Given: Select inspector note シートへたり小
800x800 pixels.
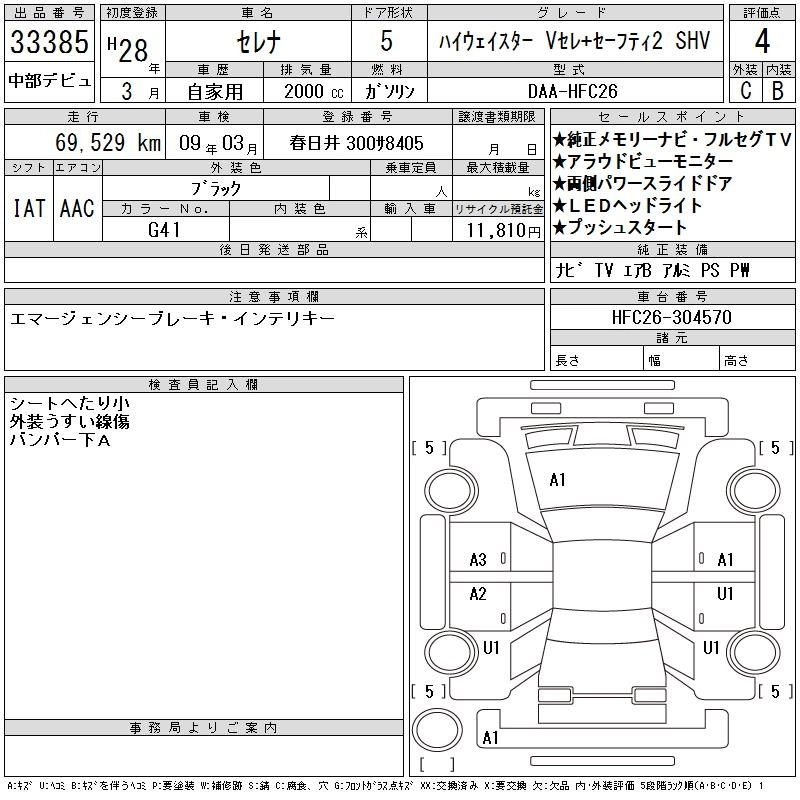Looking at the screenshot, I should click(x=70, y=403).
